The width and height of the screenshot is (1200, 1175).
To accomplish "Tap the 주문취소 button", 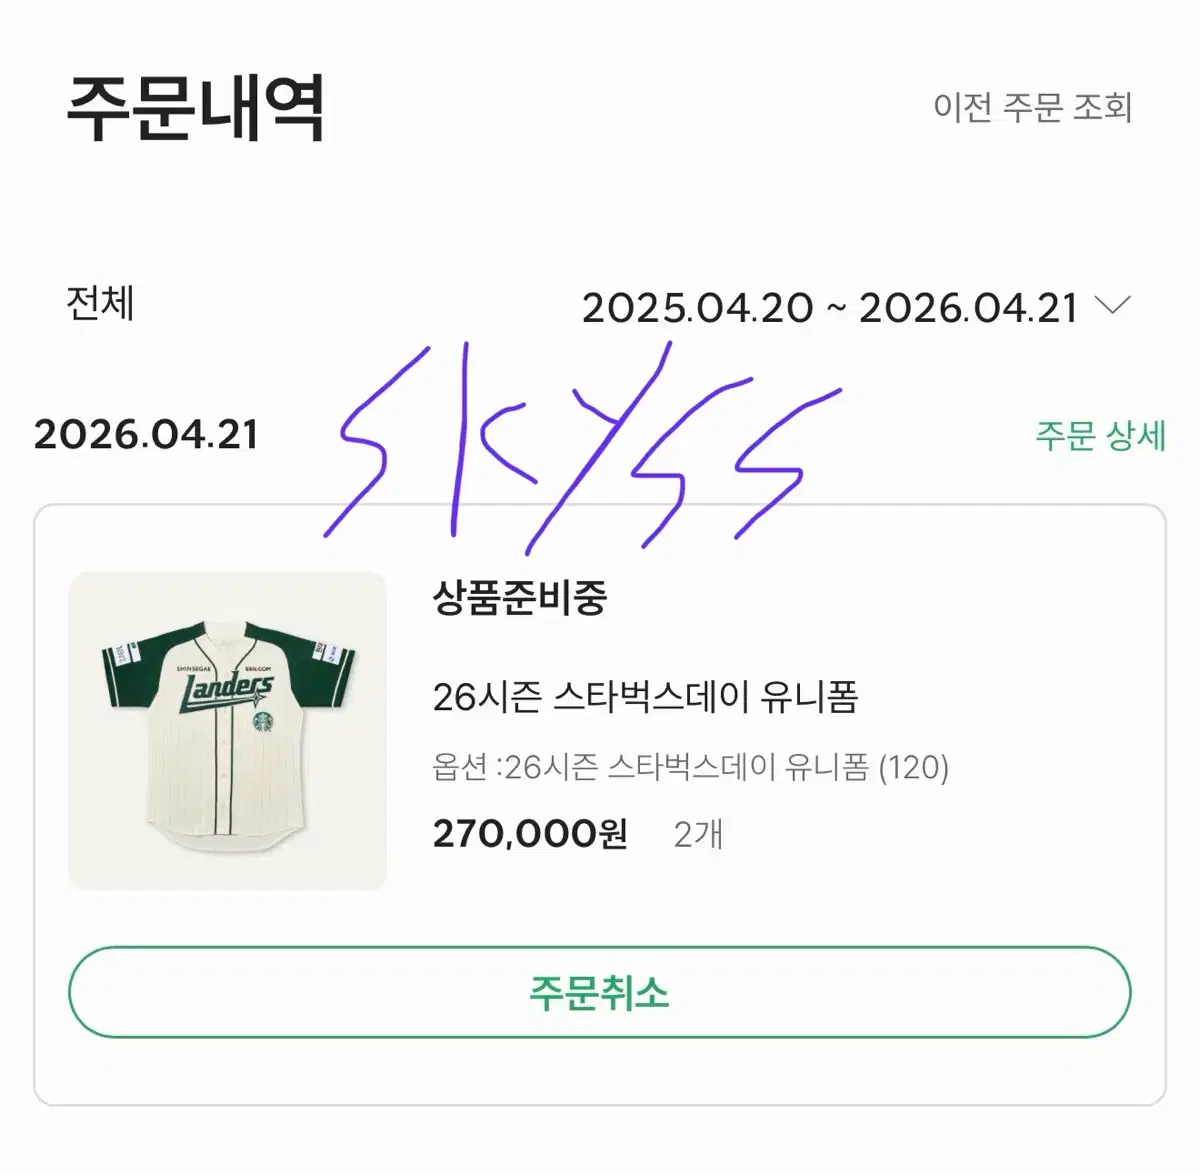I will pyautogui.click(x=599, y=992).
